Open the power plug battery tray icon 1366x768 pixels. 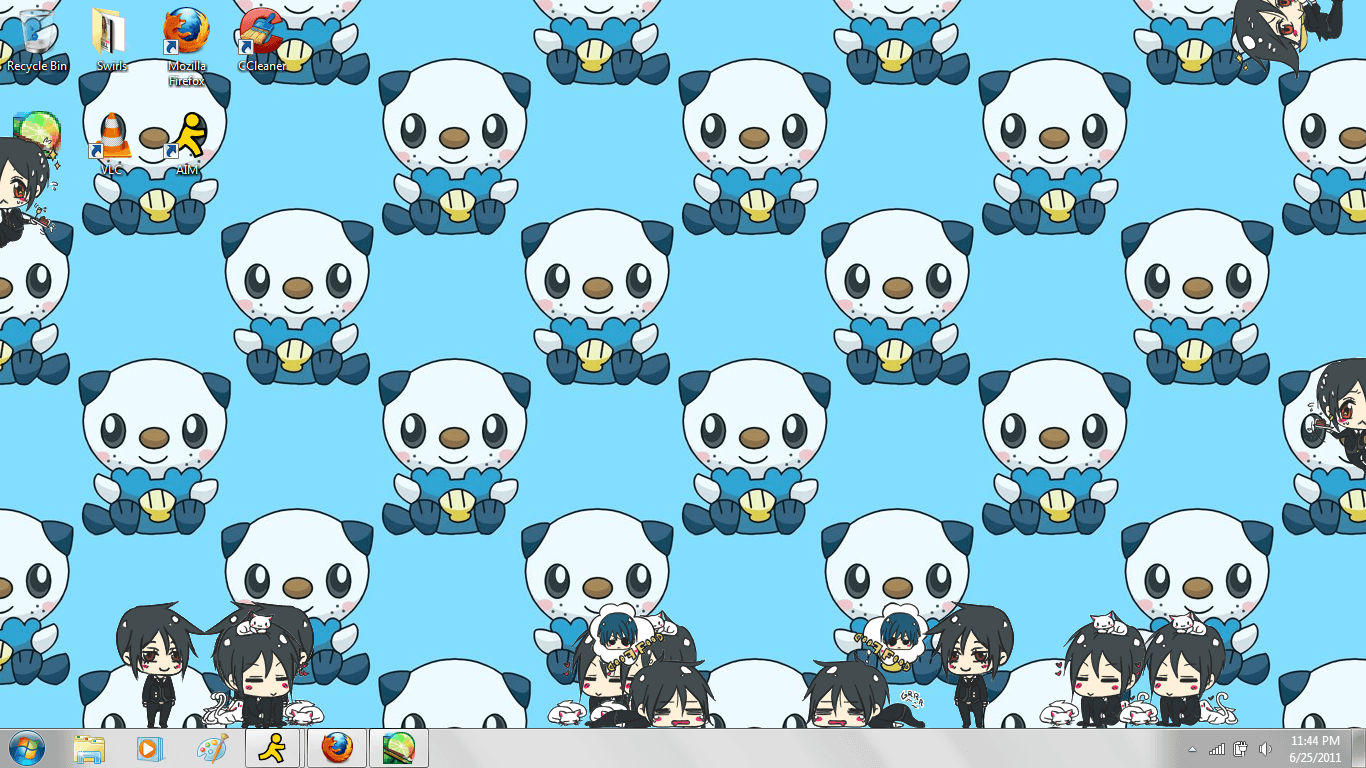tap(1241, 749)
